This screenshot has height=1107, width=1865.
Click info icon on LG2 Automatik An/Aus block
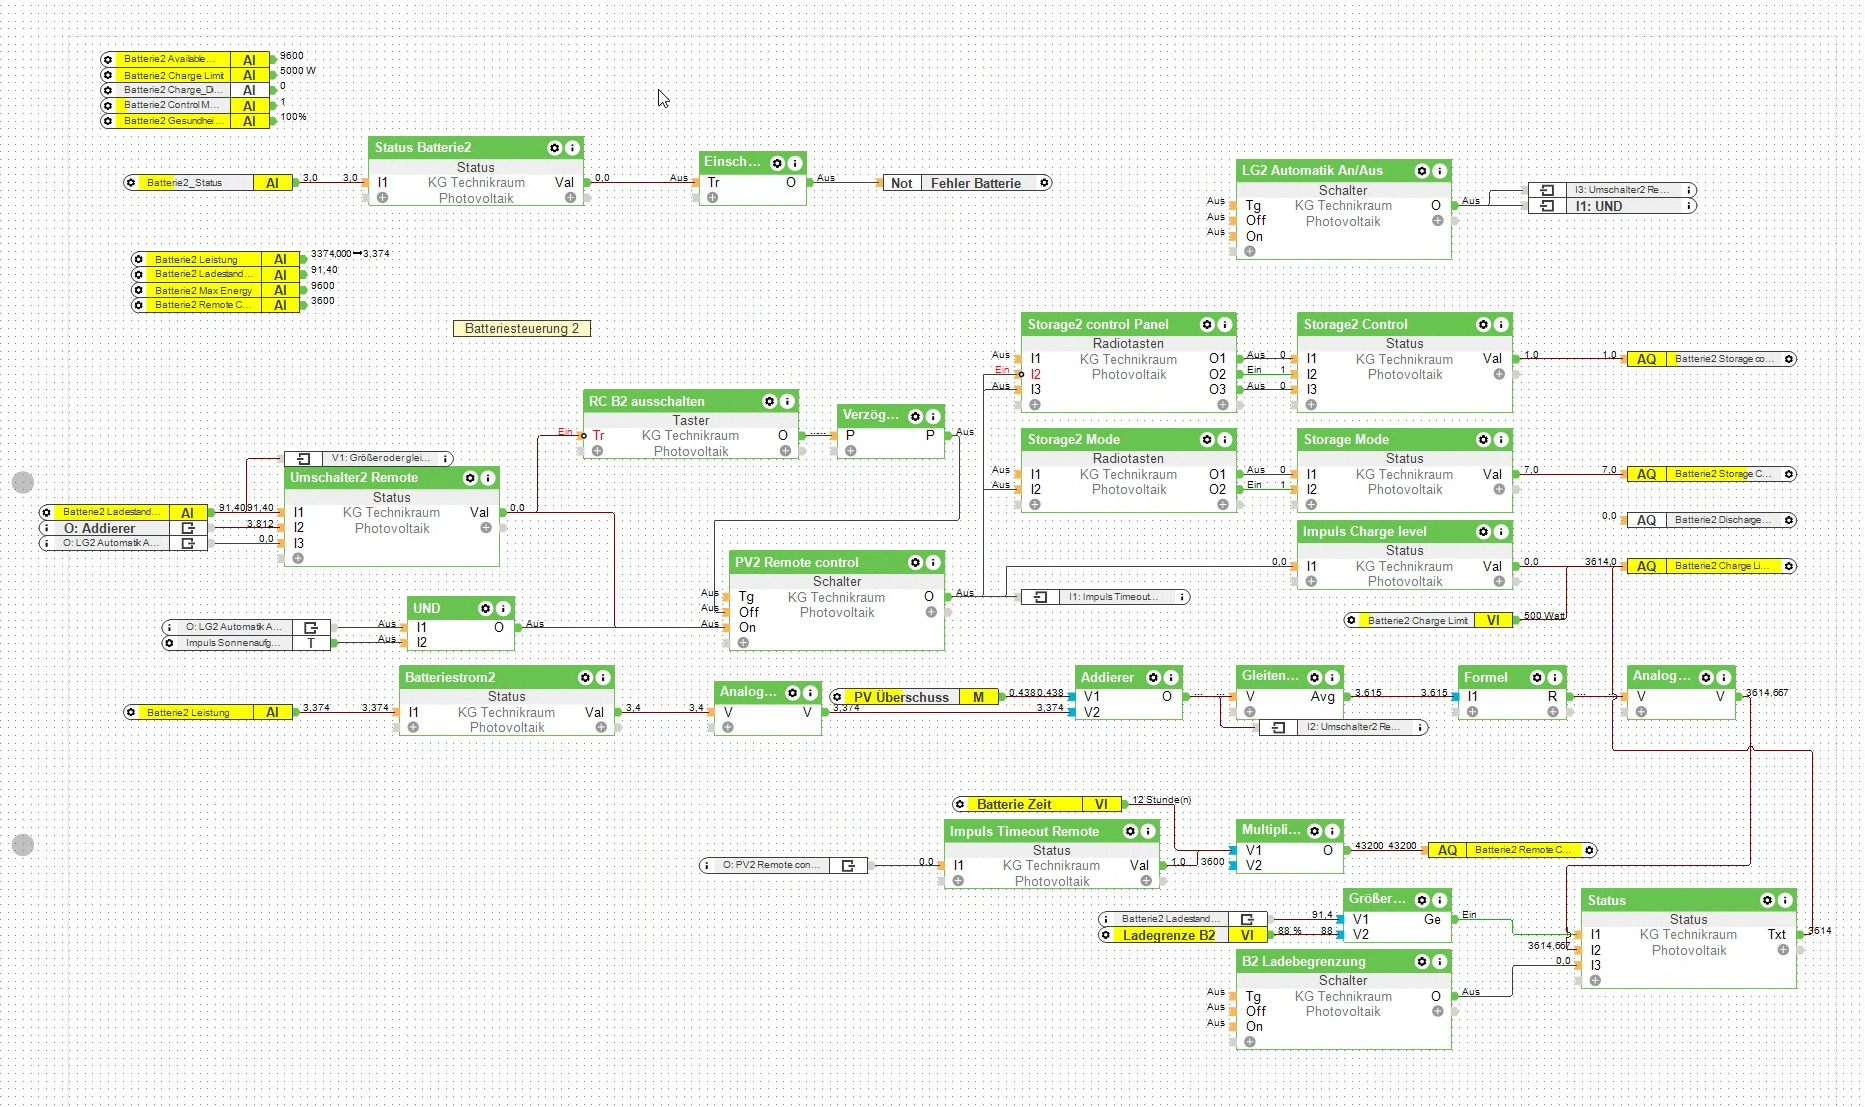pyautogui.click(x=1440, y=171)
